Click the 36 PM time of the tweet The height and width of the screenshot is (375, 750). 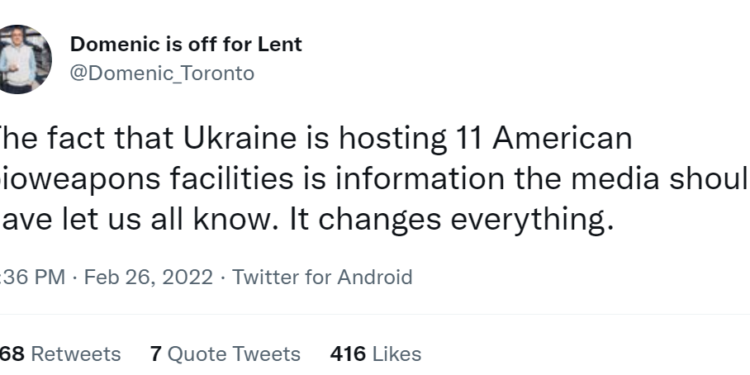click(33, 277)
